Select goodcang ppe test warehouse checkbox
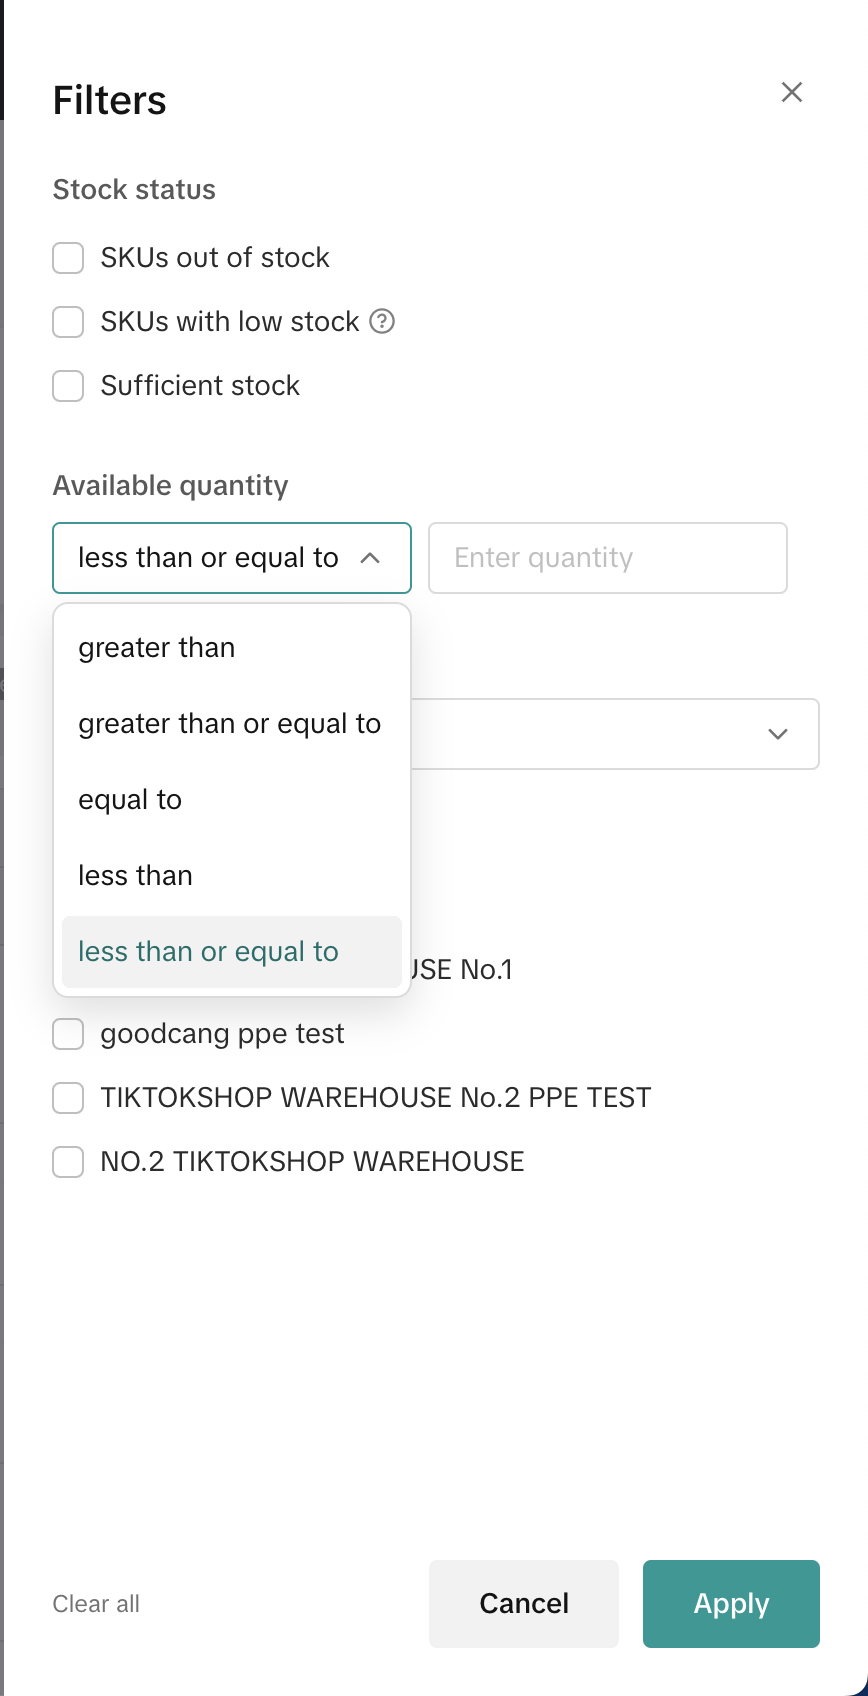The height and width of the screenshot is (1696, 868). pyautogui.click(x=68, y=1034)
